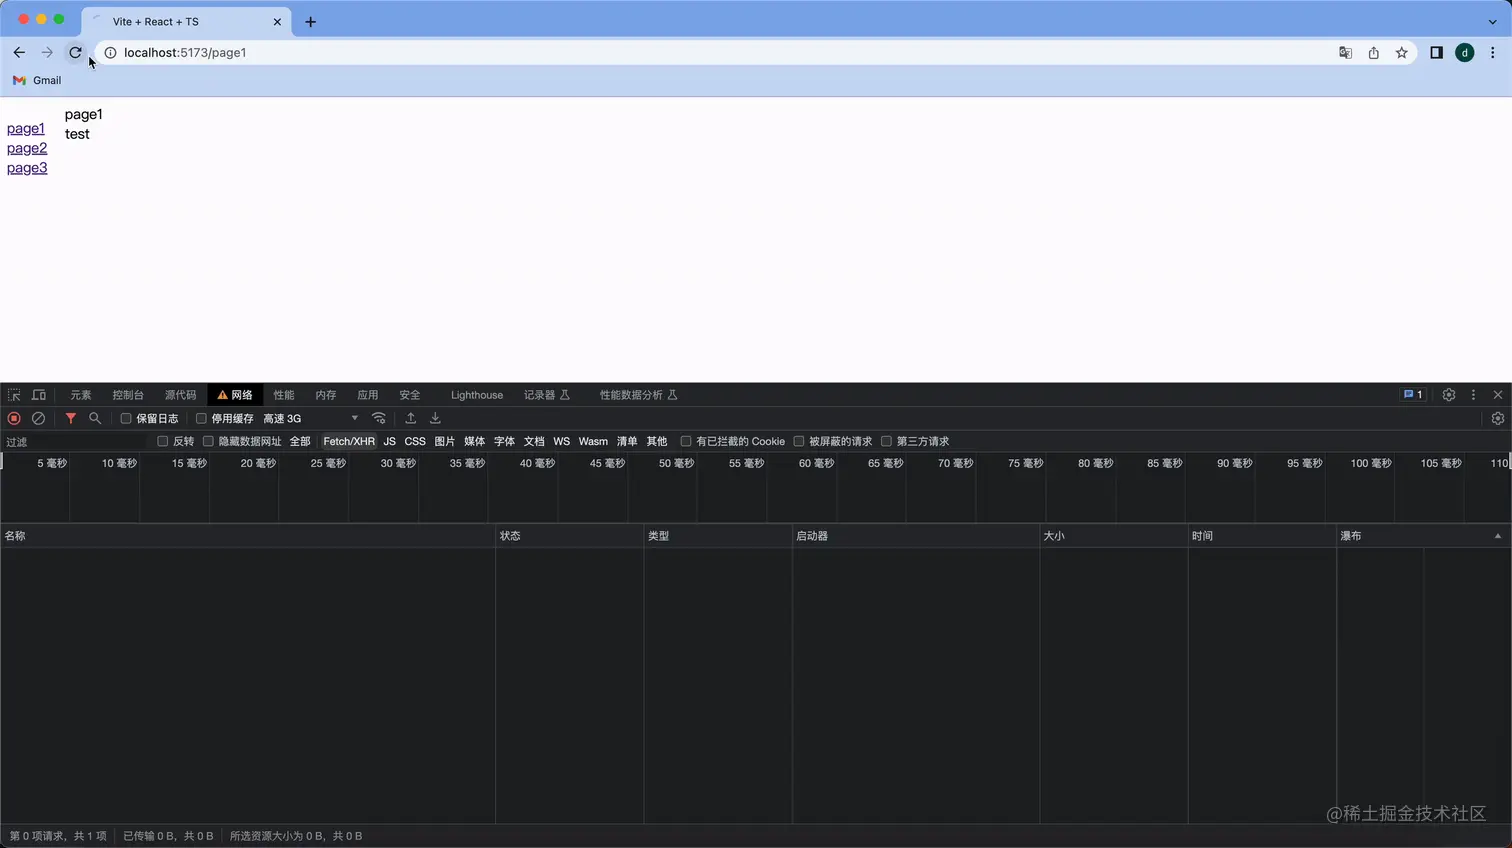Sort by the 瀑布 column arrow
The width and height of the screenshot is (1512, 848).
[1498, 536]
